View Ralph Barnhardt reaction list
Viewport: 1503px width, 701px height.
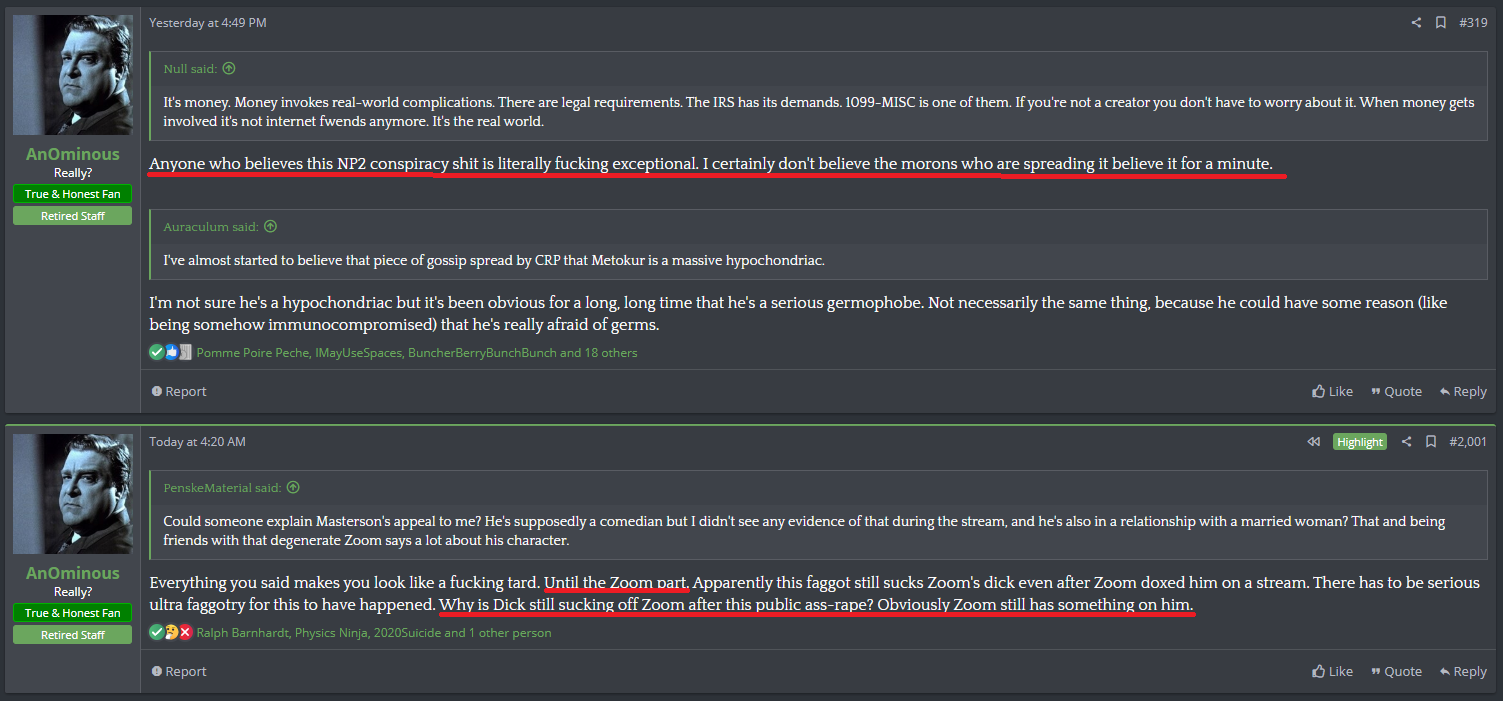pyautogui.click(x=243, y=633)
